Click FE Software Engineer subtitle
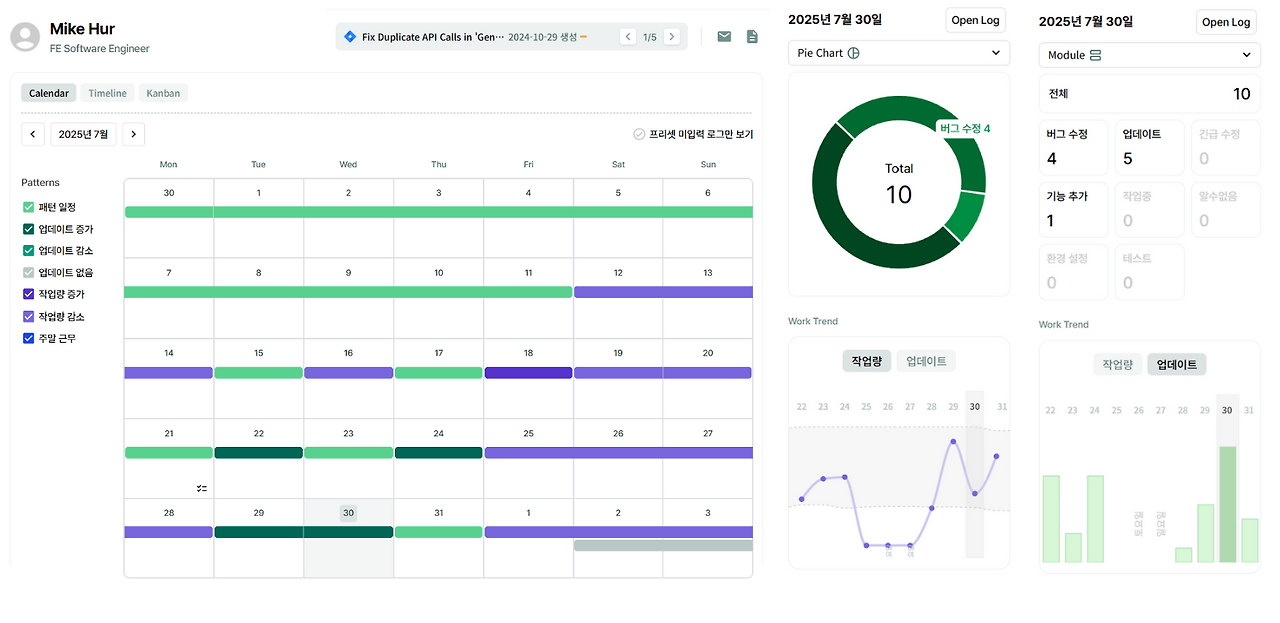Screen dimensions: 1280x623 point(99,49)
